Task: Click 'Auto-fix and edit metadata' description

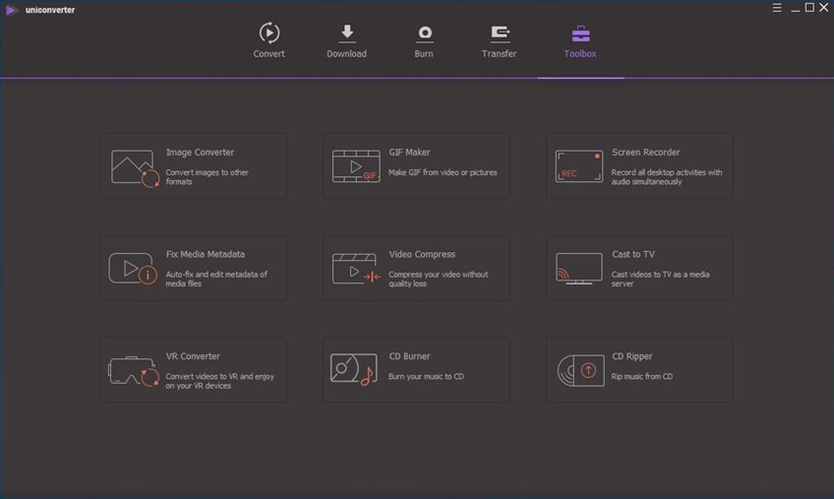Action: [x=216, y=279]
